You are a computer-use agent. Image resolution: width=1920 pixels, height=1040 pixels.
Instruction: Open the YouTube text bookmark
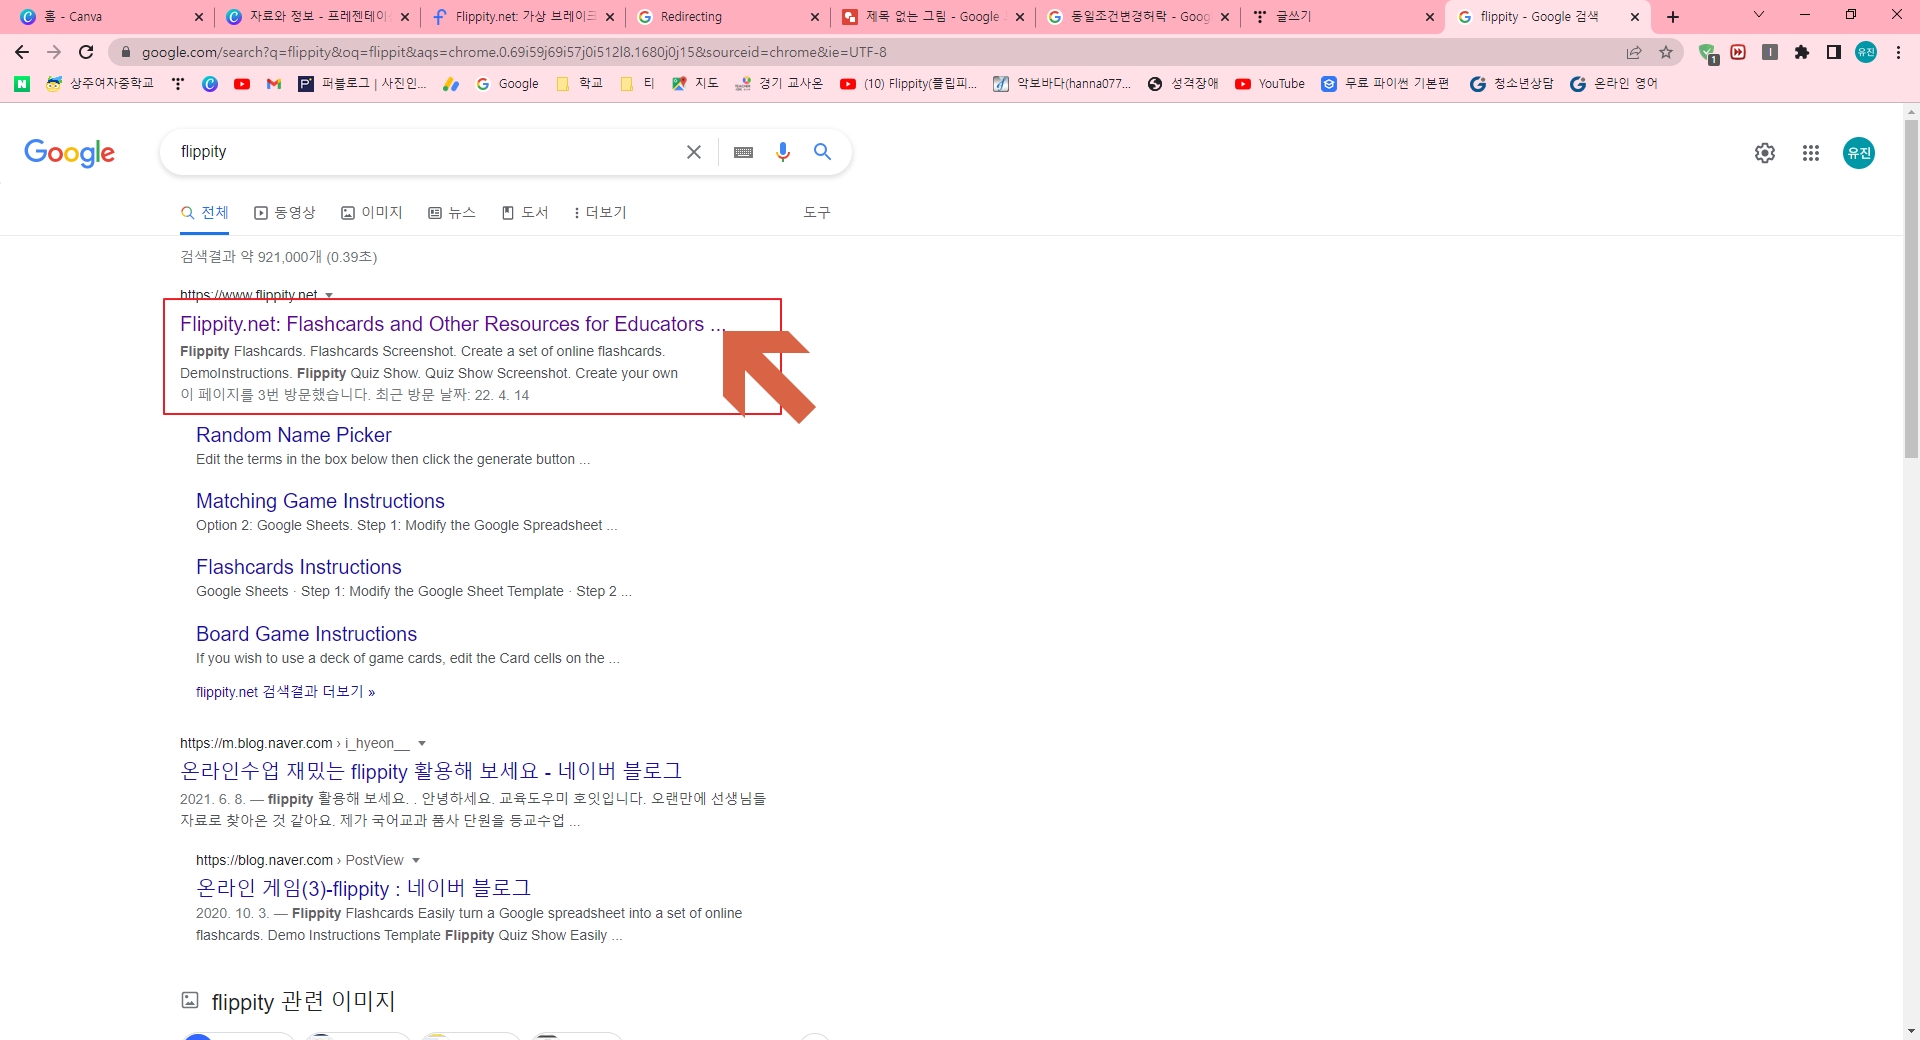click(x=1270, y=84)
